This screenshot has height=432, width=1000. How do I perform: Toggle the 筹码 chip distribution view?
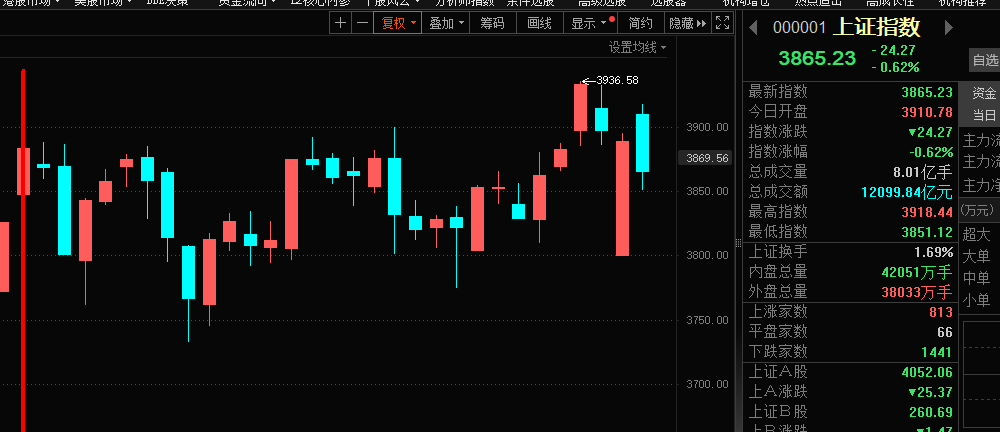tap(492, 23)
